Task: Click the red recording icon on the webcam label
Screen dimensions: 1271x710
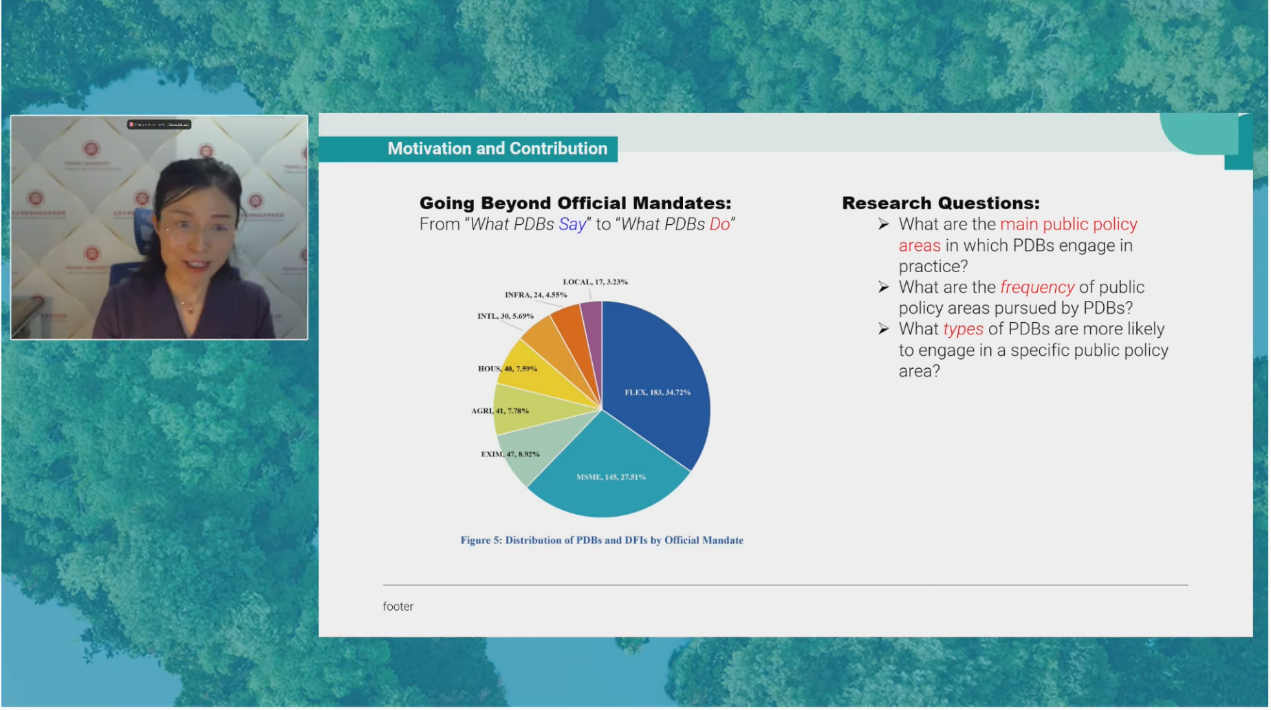Action: [x=131, y=124]
